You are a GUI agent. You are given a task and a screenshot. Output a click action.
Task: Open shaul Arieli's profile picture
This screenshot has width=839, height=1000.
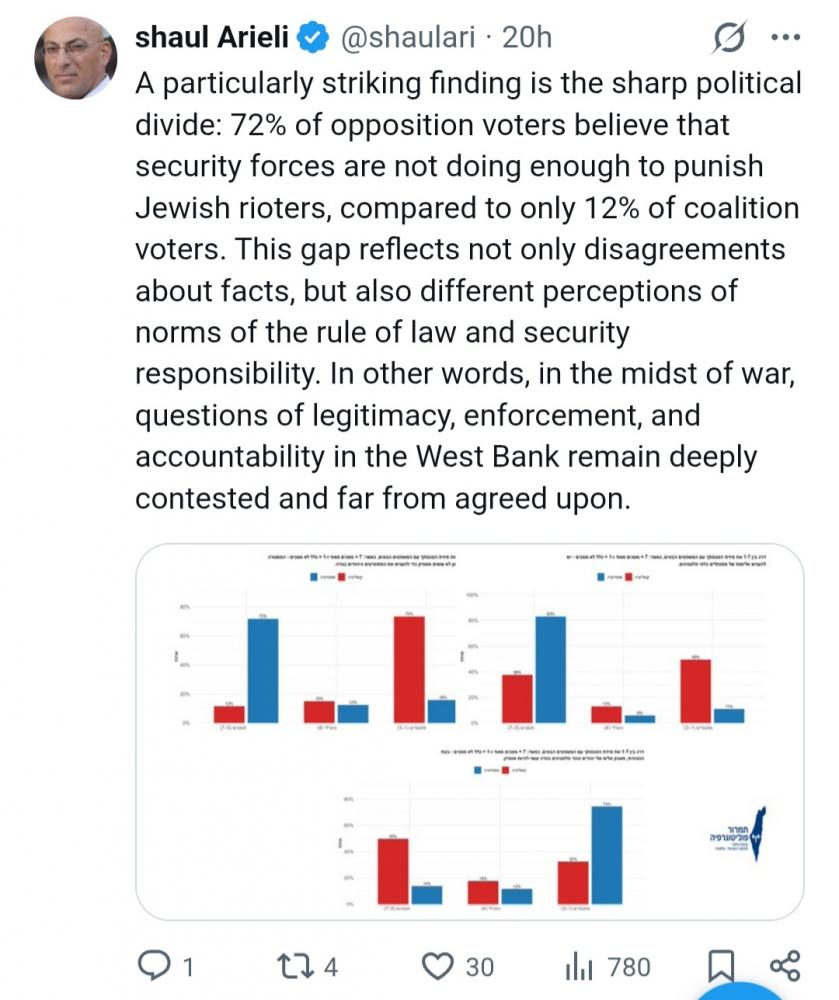73,58
